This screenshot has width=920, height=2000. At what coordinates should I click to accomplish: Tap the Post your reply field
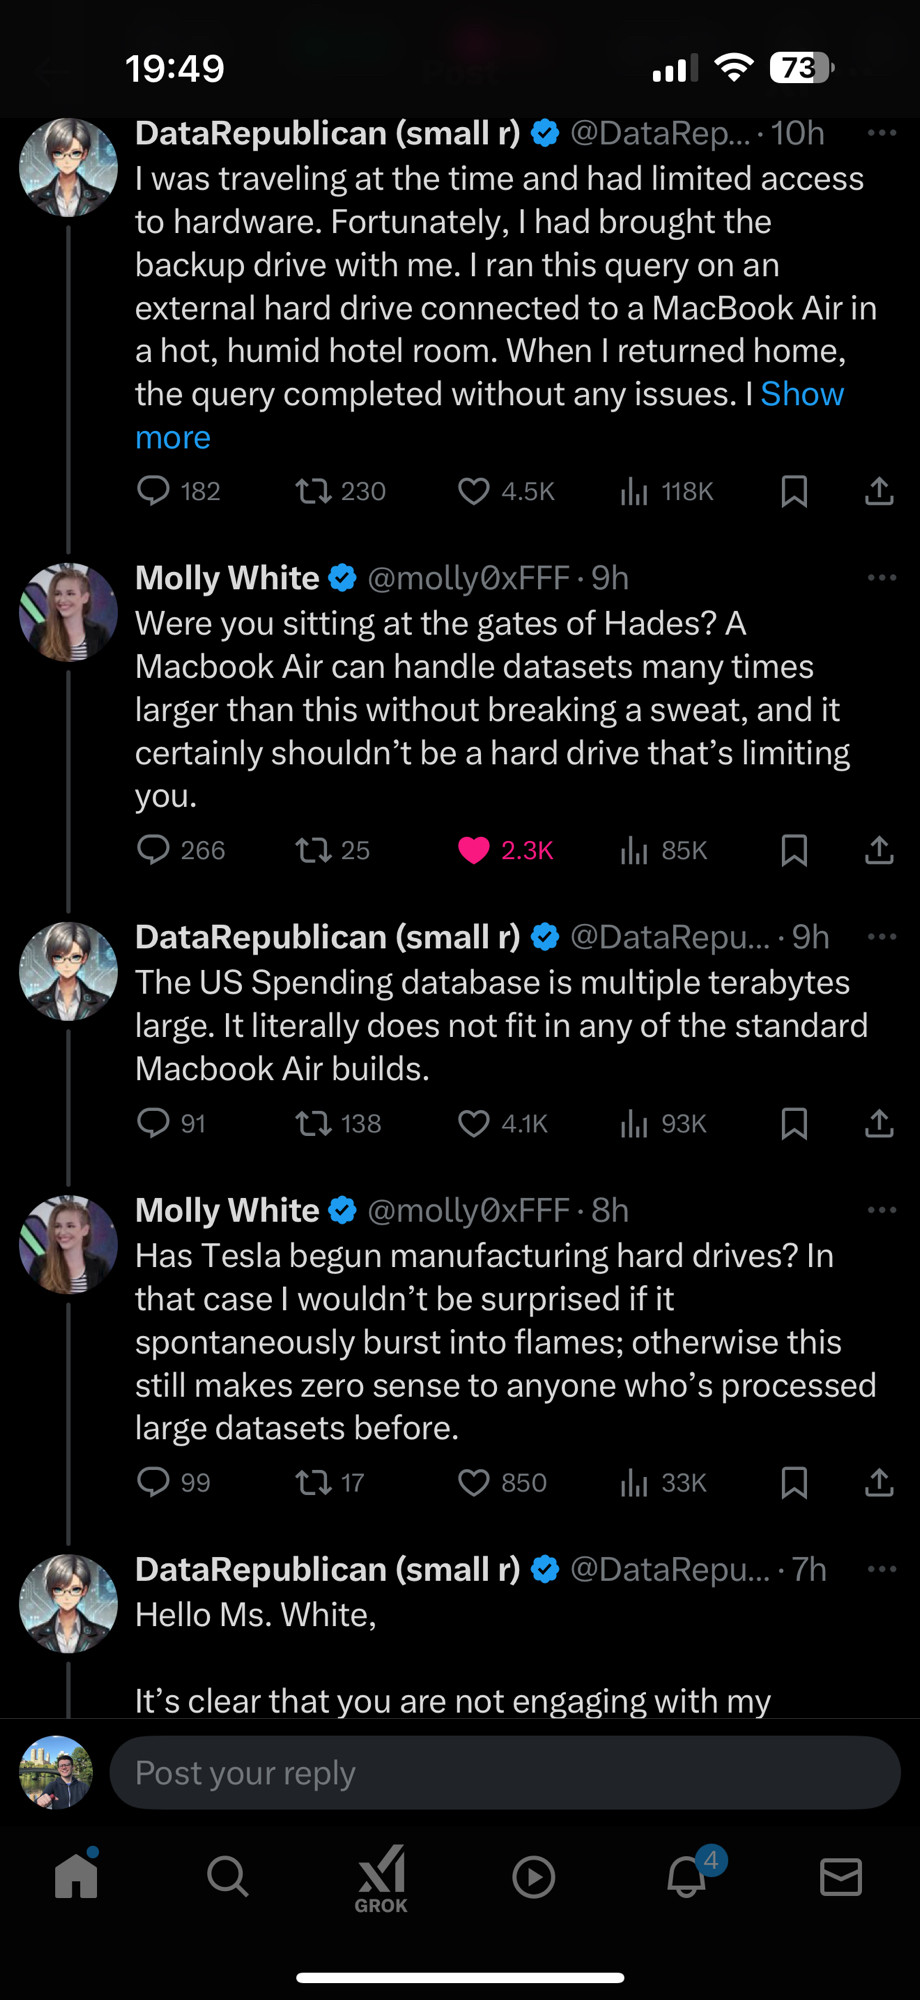tap(504, 1773)
